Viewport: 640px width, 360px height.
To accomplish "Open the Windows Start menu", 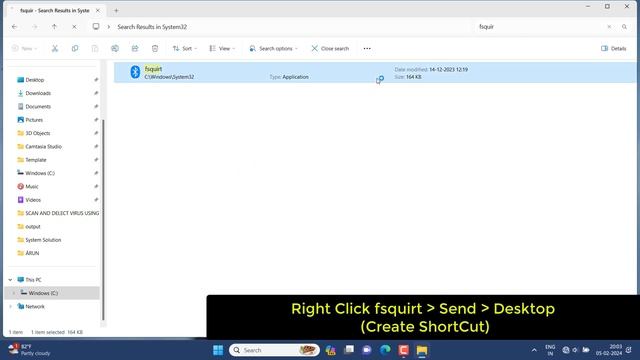I will [218, 350].
